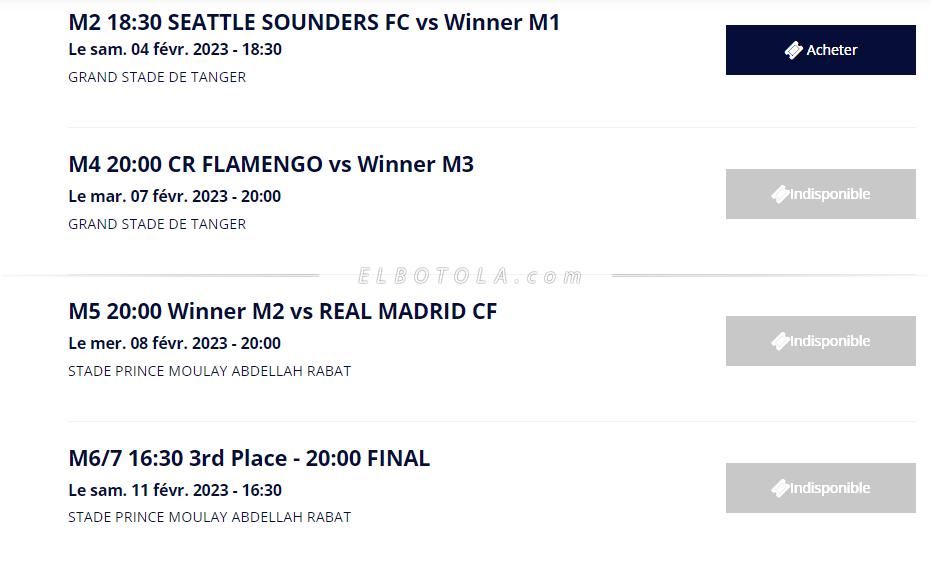Viewport: 931px width, 568px height.
Task: Click ticket icon in Flamengo Indisponible button
Action: pyautogui.click(x=780, y=194)
